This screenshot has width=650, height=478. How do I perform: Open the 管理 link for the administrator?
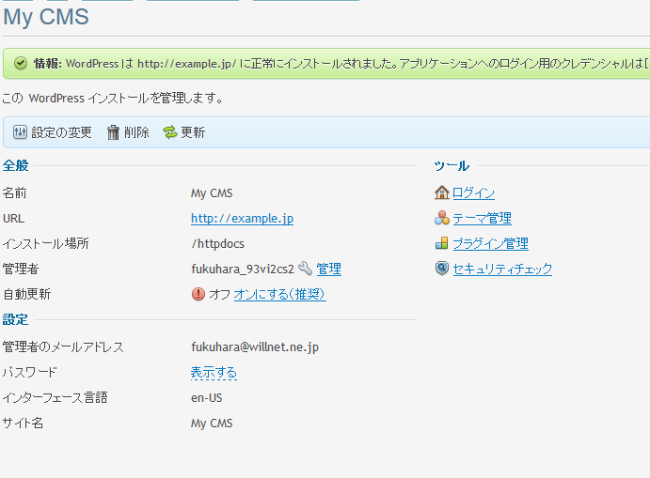tap(329, 269)
